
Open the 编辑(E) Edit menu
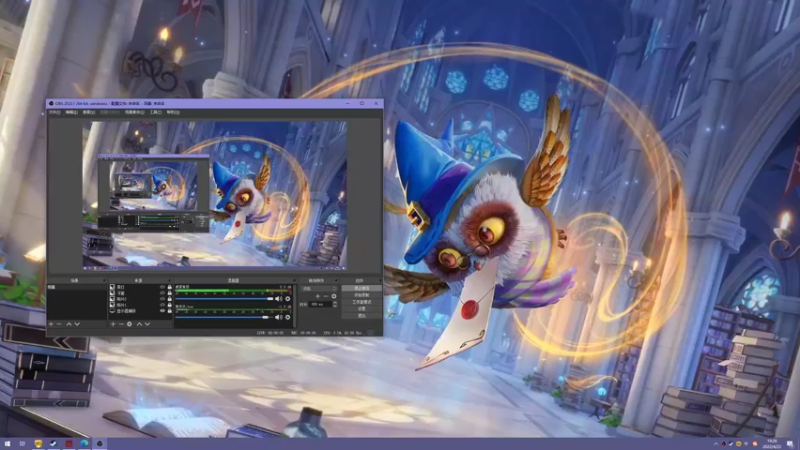(x=71, y=112)
